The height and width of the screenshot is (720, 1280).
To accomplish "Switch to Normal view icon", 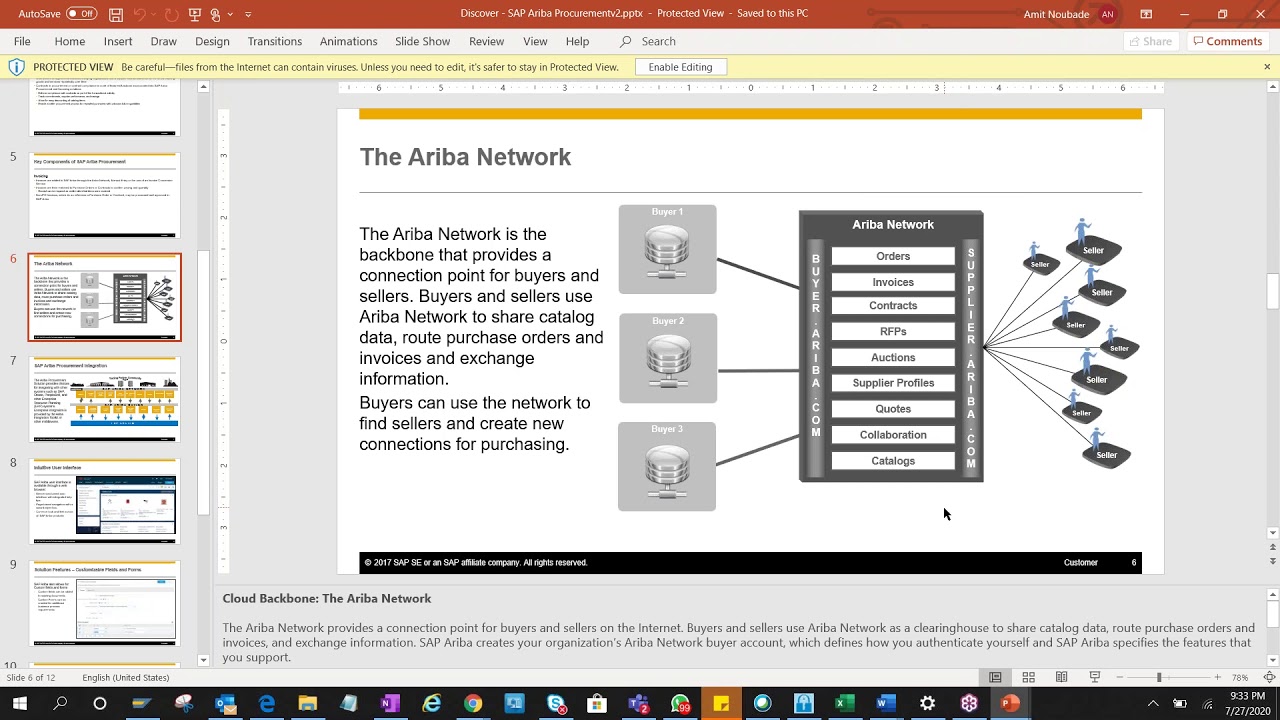I will pyautogui.click(x=995, y=677).
